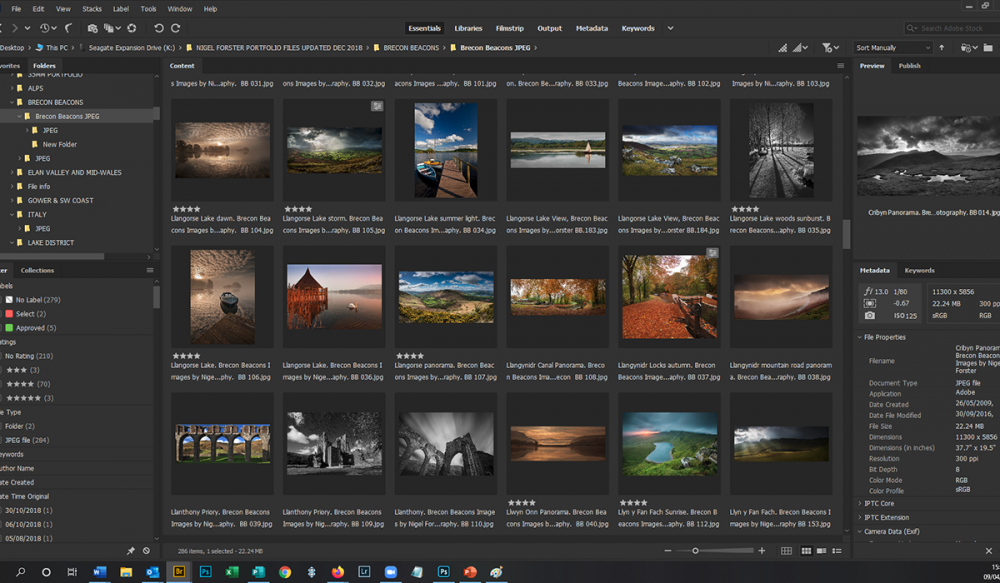The width and height of the screenshot is (1000, 583).
Task: Create a new folder icon
Action: click(988, 48)
